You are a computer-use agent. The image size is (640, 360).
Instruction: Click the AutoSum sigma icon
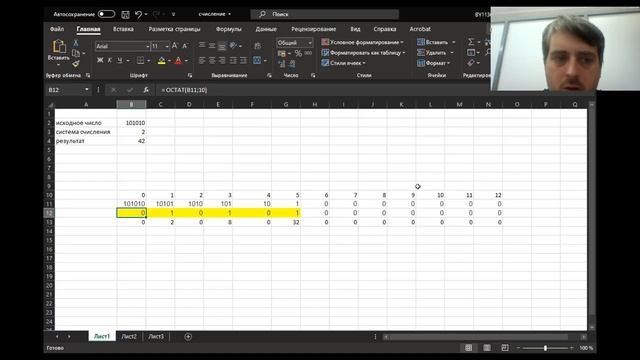coord(471,42)
